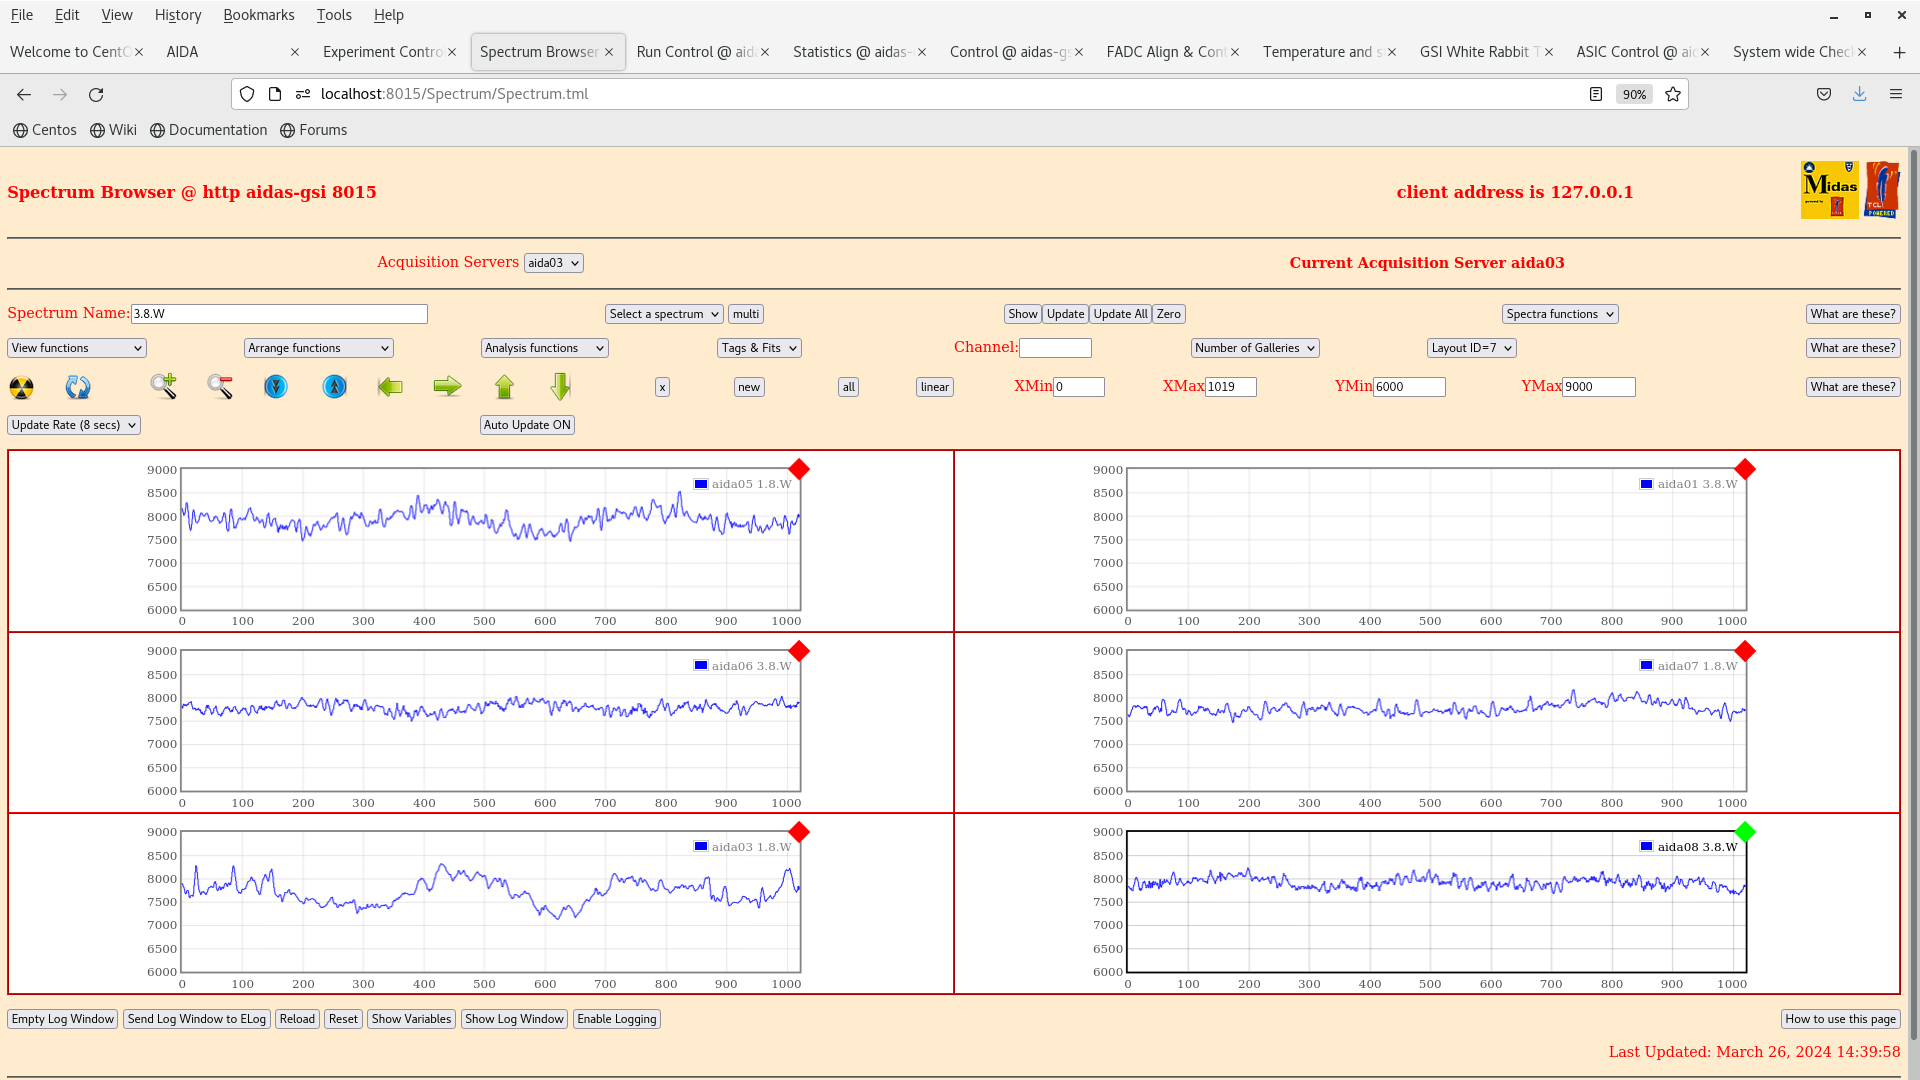
Task: Click the blue double down-arrow icon
Action: [x=276, y=386]
